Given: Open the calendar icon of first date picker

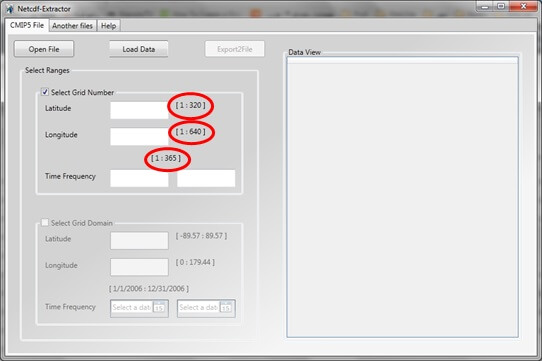Looking at the screenshot, I should [x=159, y=307].
